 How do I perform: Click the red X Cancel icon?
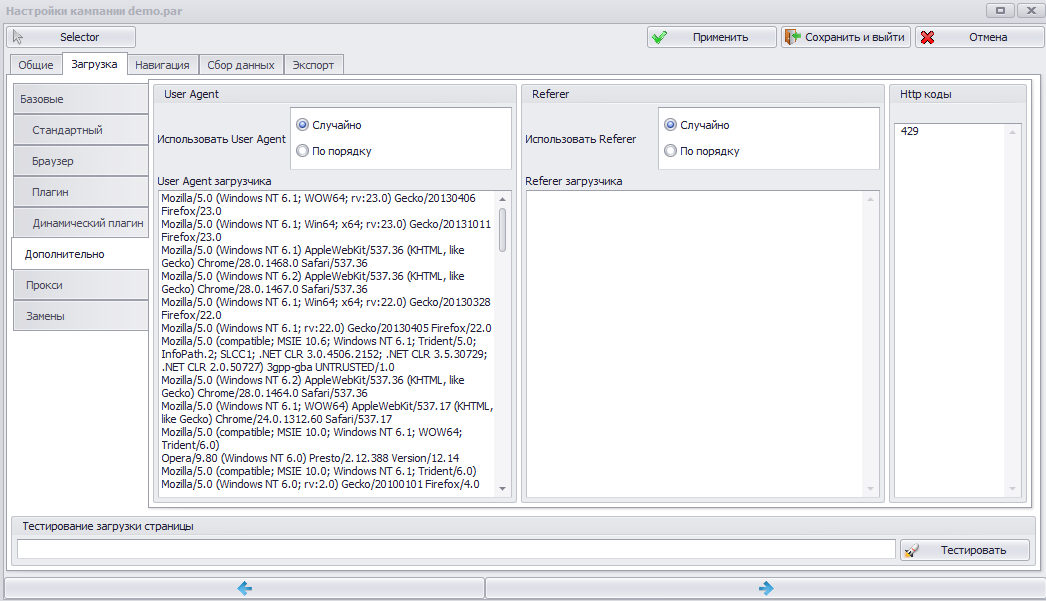click(x=927, y=37)
